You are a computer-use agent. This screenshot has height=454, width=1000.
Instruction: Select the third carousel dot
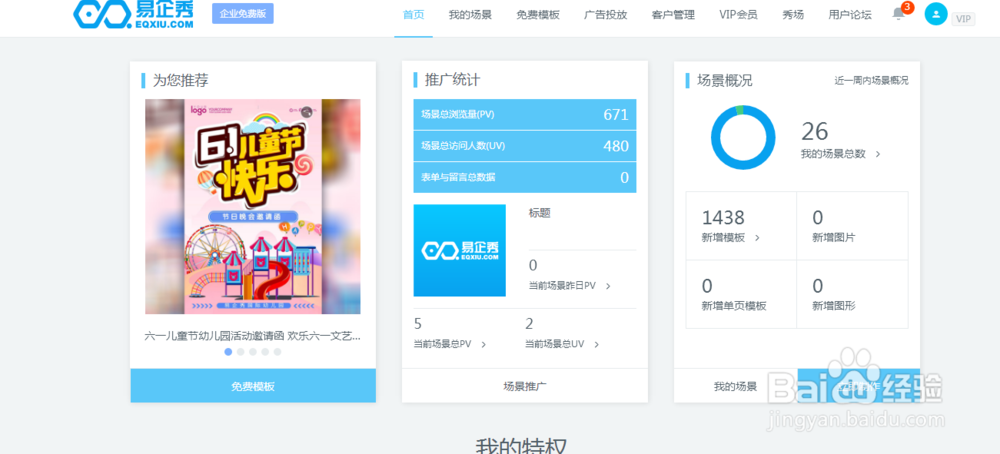(x=253, y=351)
